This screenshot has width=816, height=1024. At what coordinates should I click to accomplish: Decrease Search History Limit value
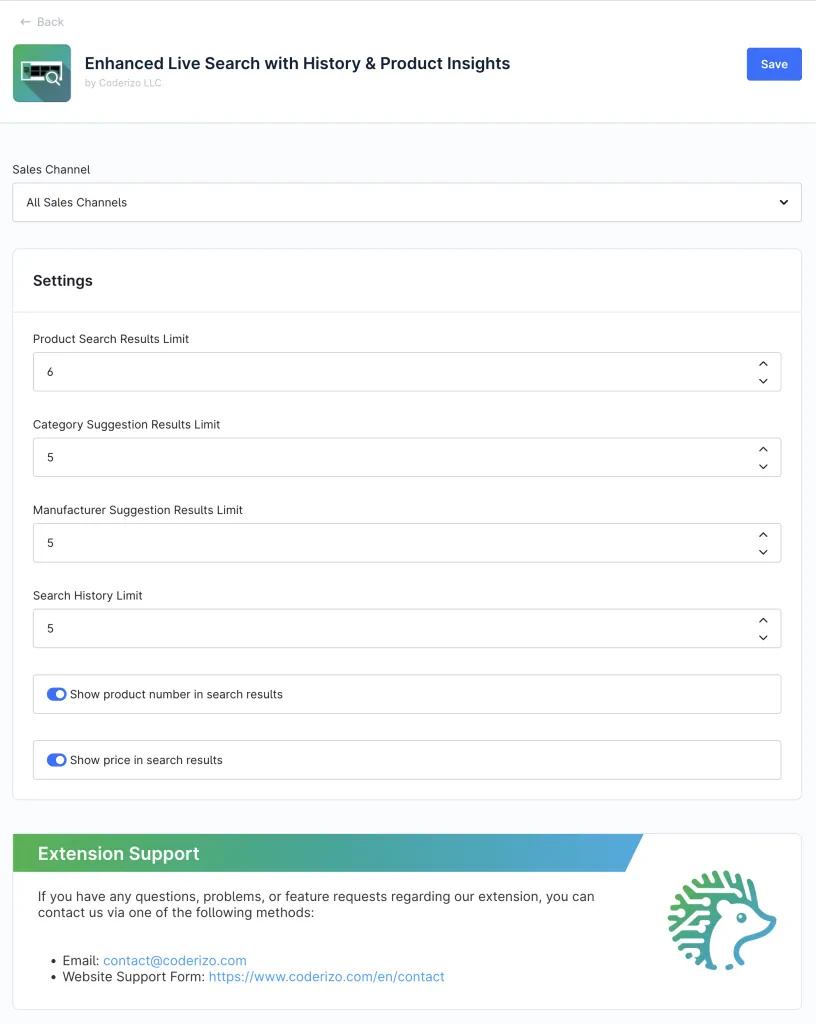[x=763, y=637]
